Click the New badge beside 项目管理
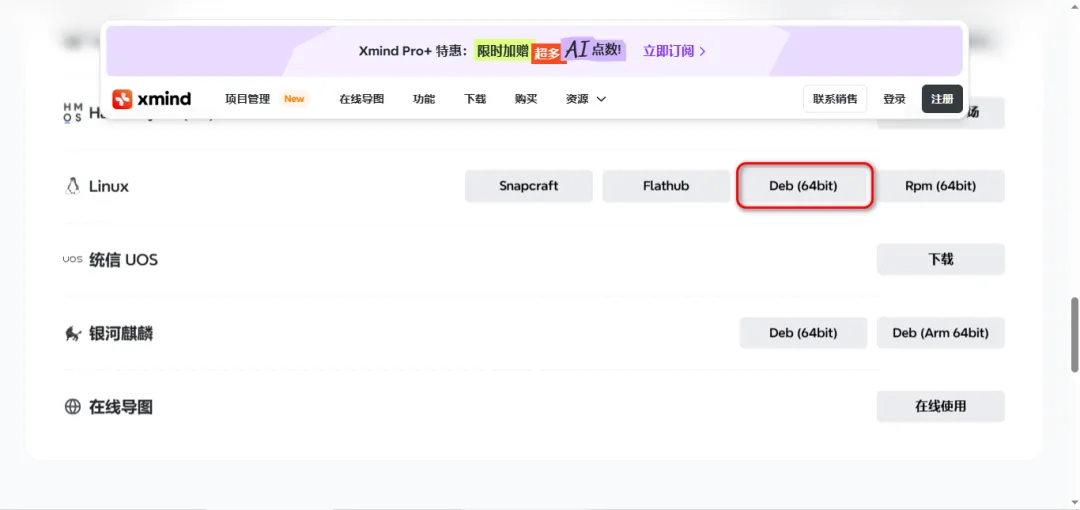 click(294, 99)
